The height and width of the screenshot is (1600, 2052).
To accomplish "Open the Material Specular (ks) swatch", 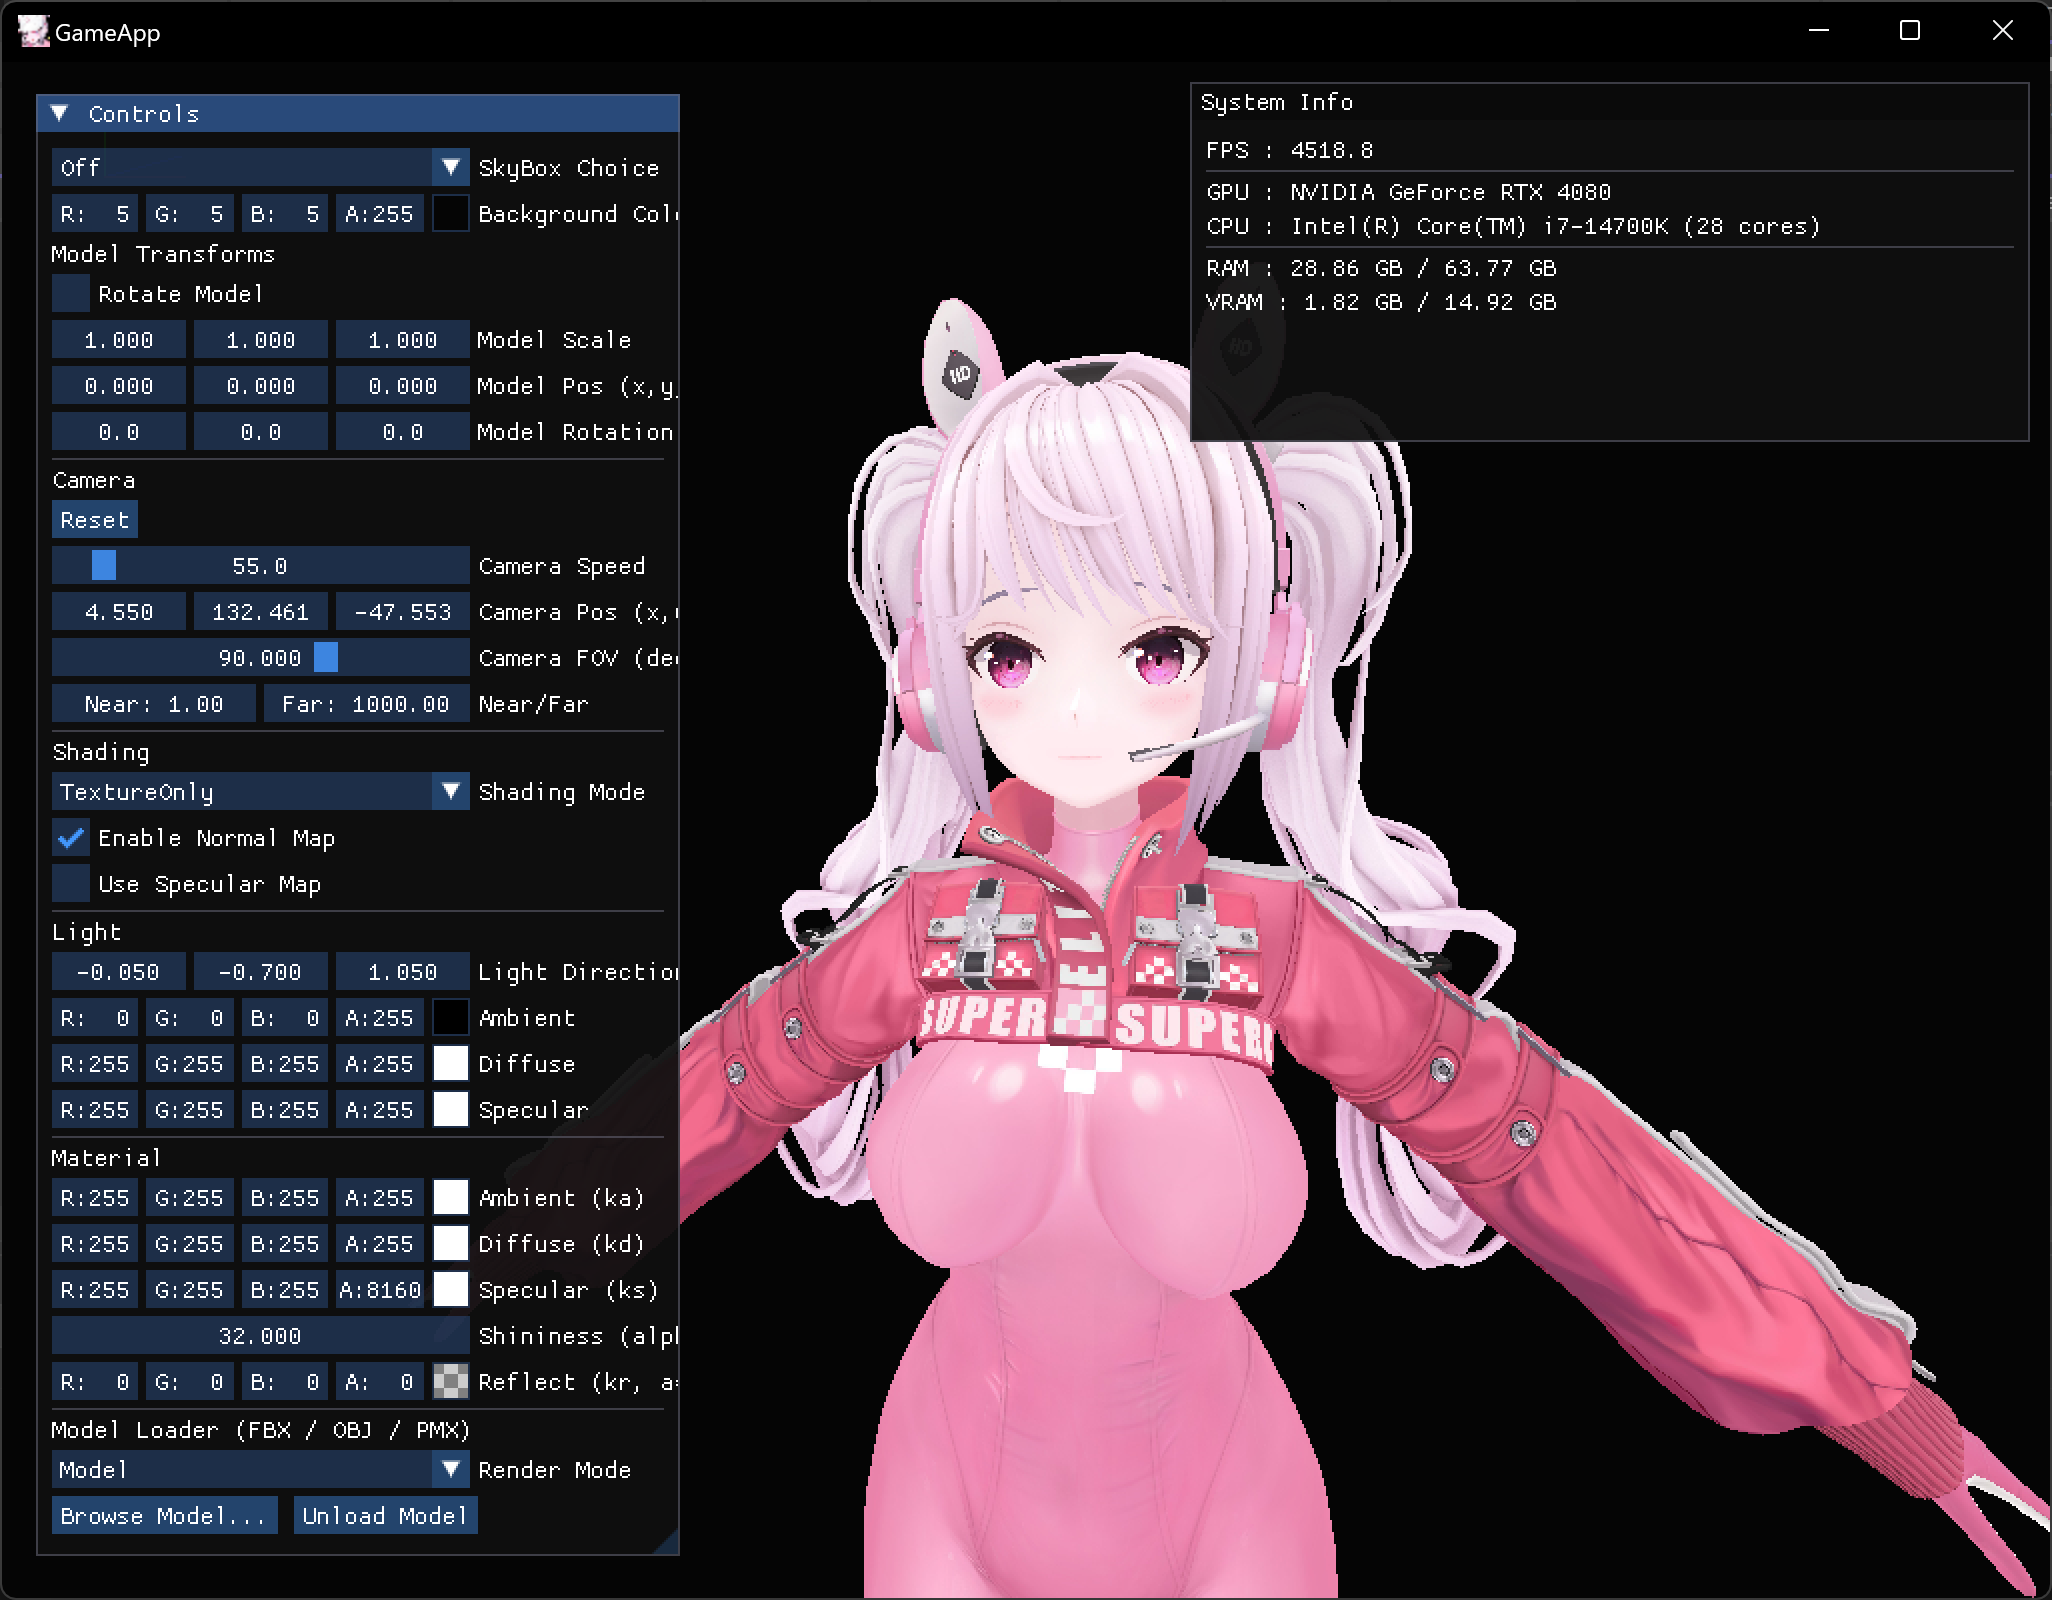I will tap(450, 1289).
